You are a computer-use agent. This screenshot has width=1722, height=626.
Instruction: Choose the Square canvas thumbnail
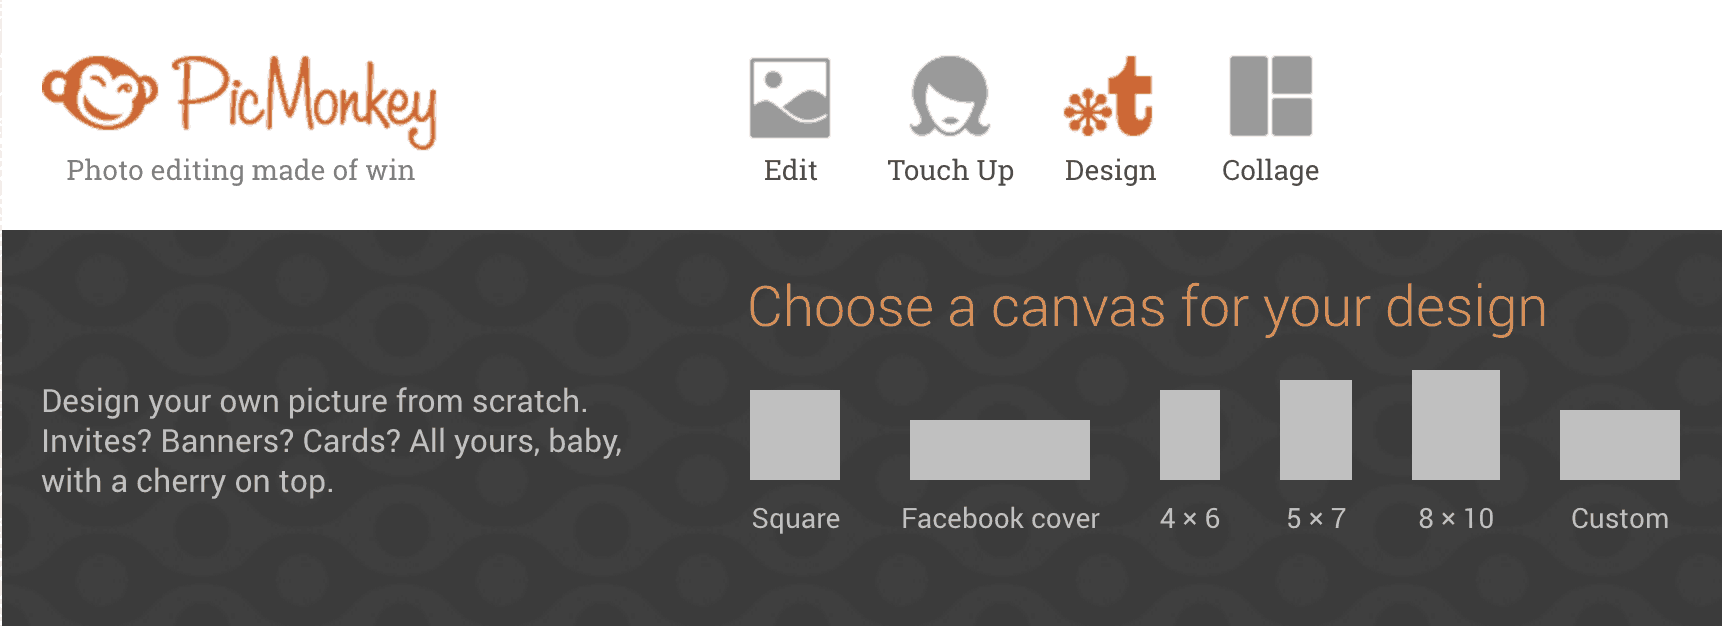(x=795, y=435)
